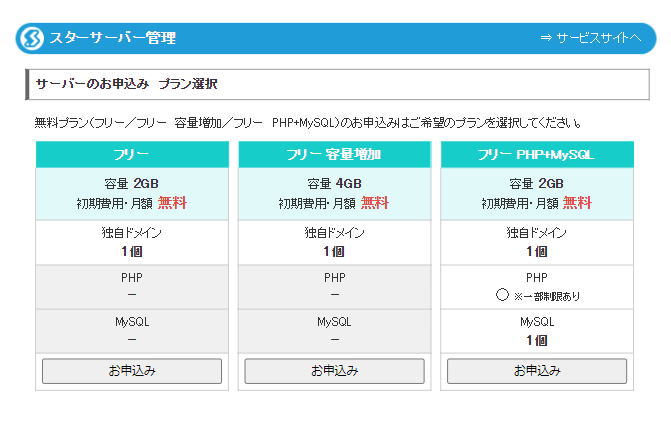671x441 pixels.
Task: Click the サーバーのお申込み プラン選択 heading
Action: point(127,84)
